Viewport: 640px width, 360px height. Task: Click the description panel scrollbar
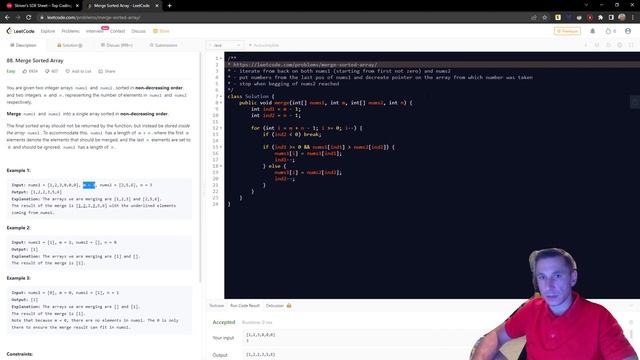pos(200,167)
